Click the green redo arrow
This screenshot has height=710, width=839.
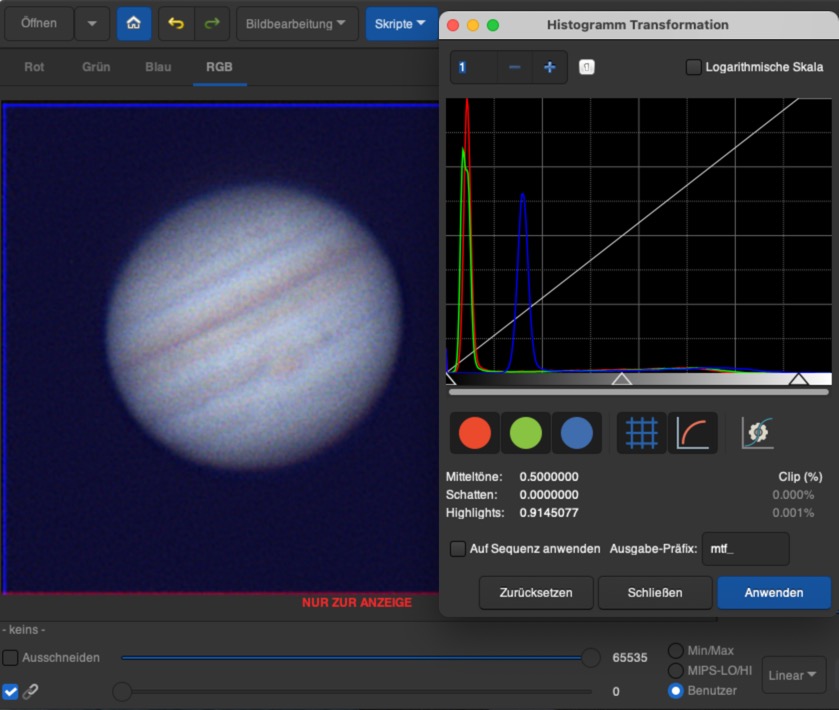(212, 23)
